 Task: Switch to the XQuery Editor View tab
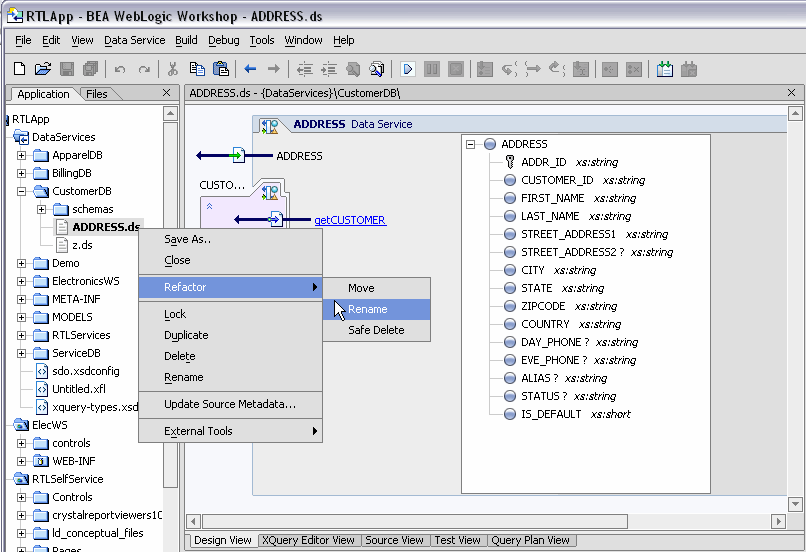click(308, 540)
